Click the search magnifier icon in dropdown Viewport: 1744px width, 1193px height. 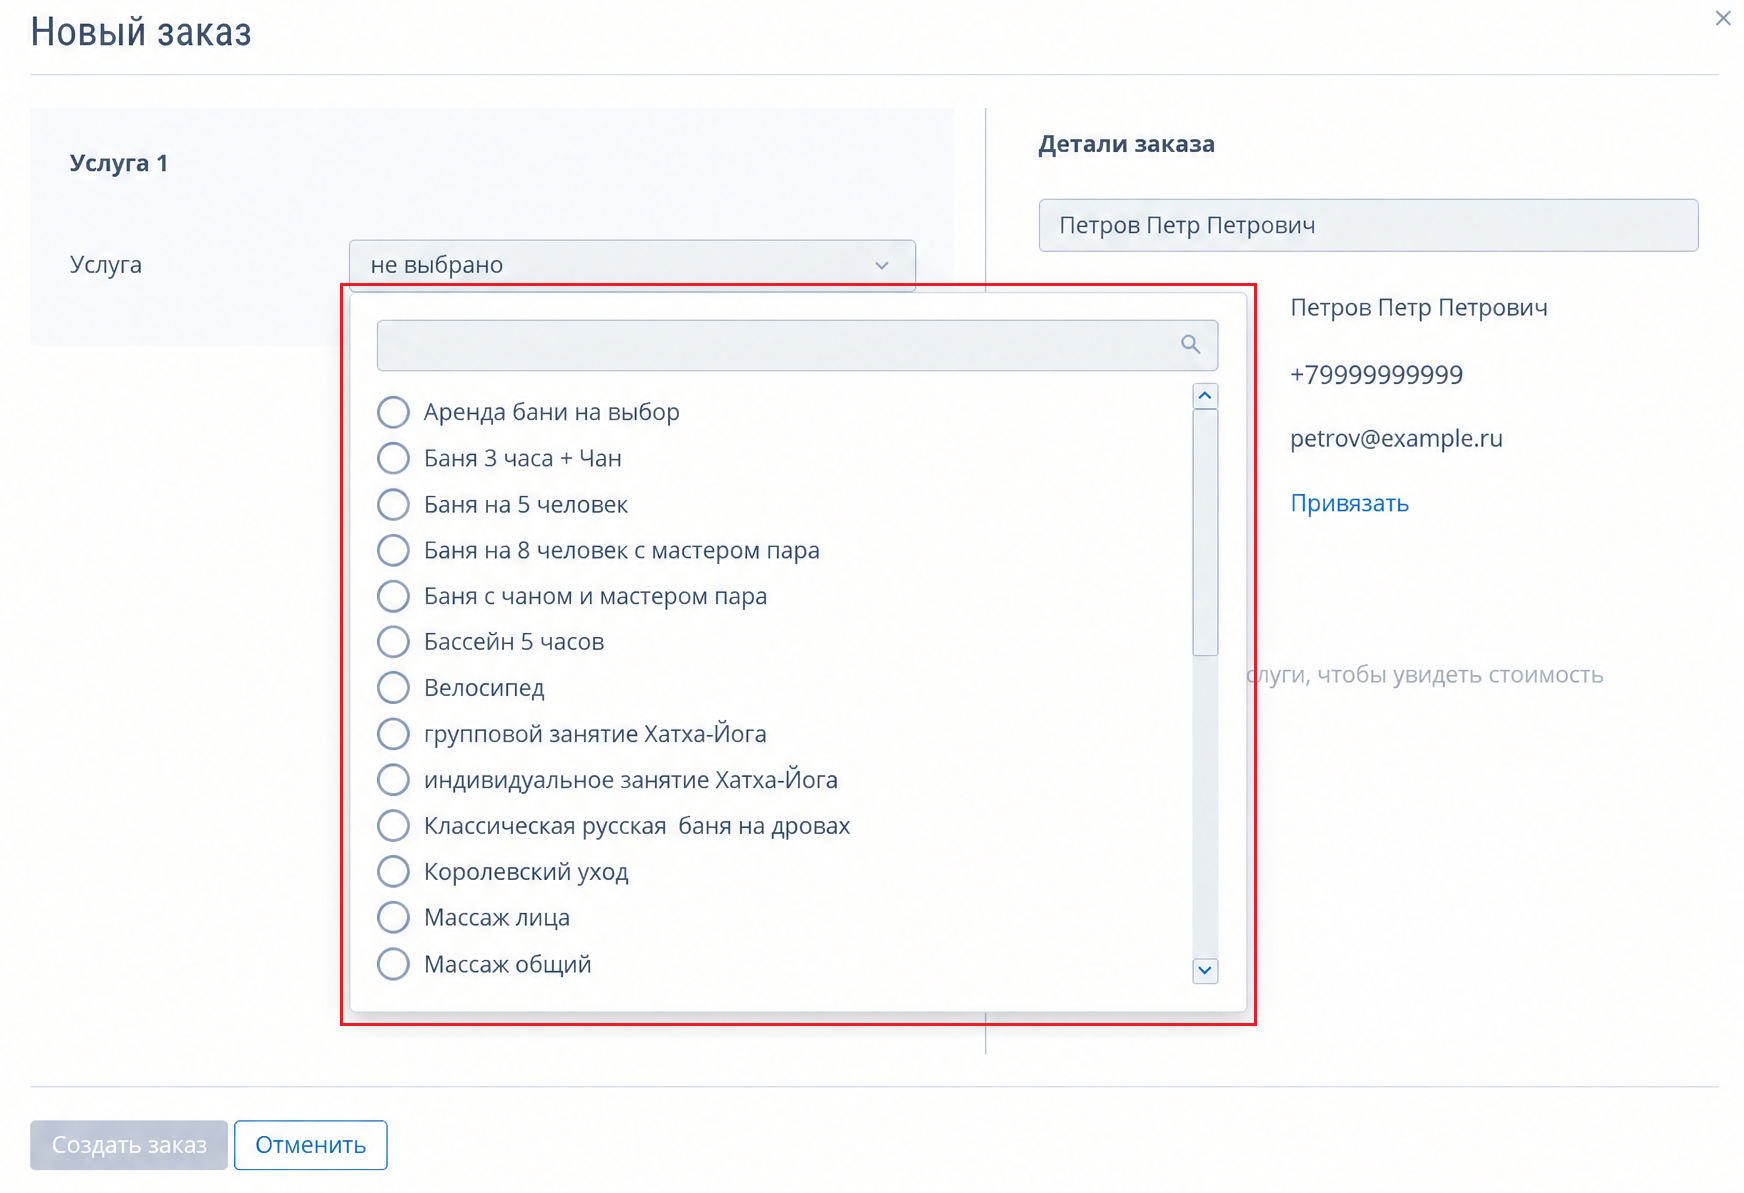tap(1190, 345)
